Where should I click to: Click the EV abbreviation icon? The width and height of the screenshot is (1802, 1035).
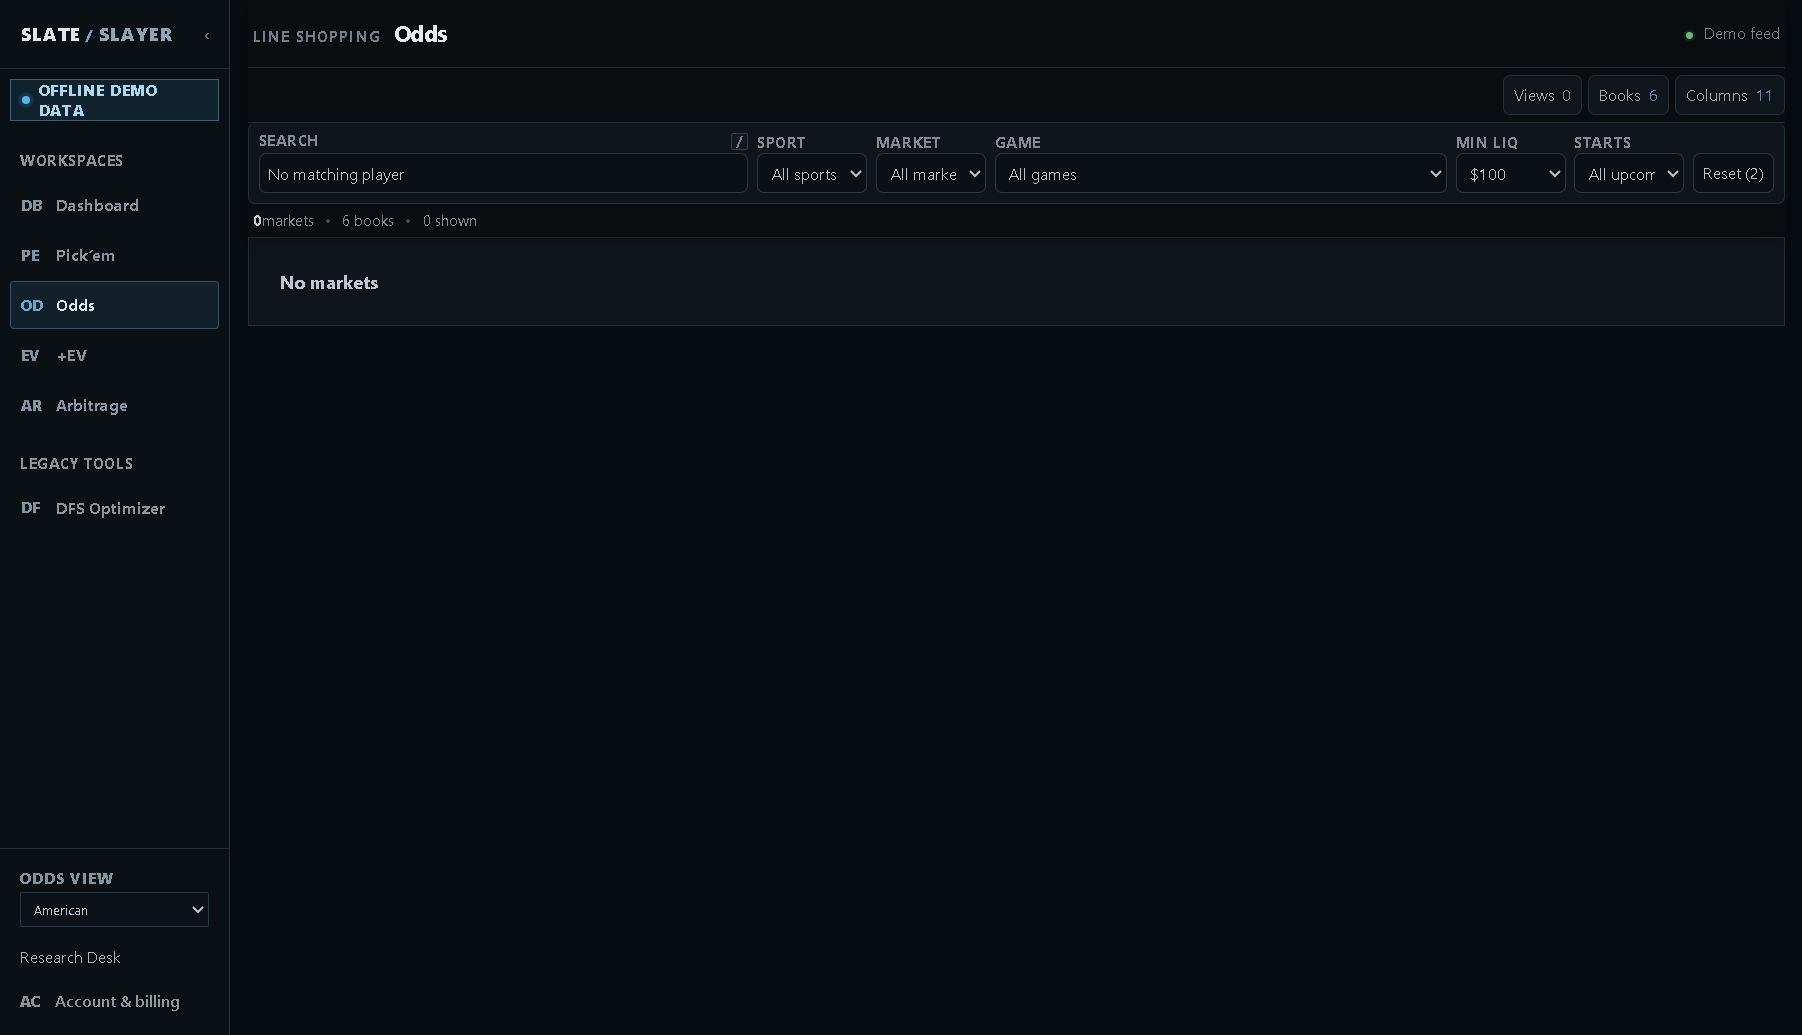(x=30, y=355)
